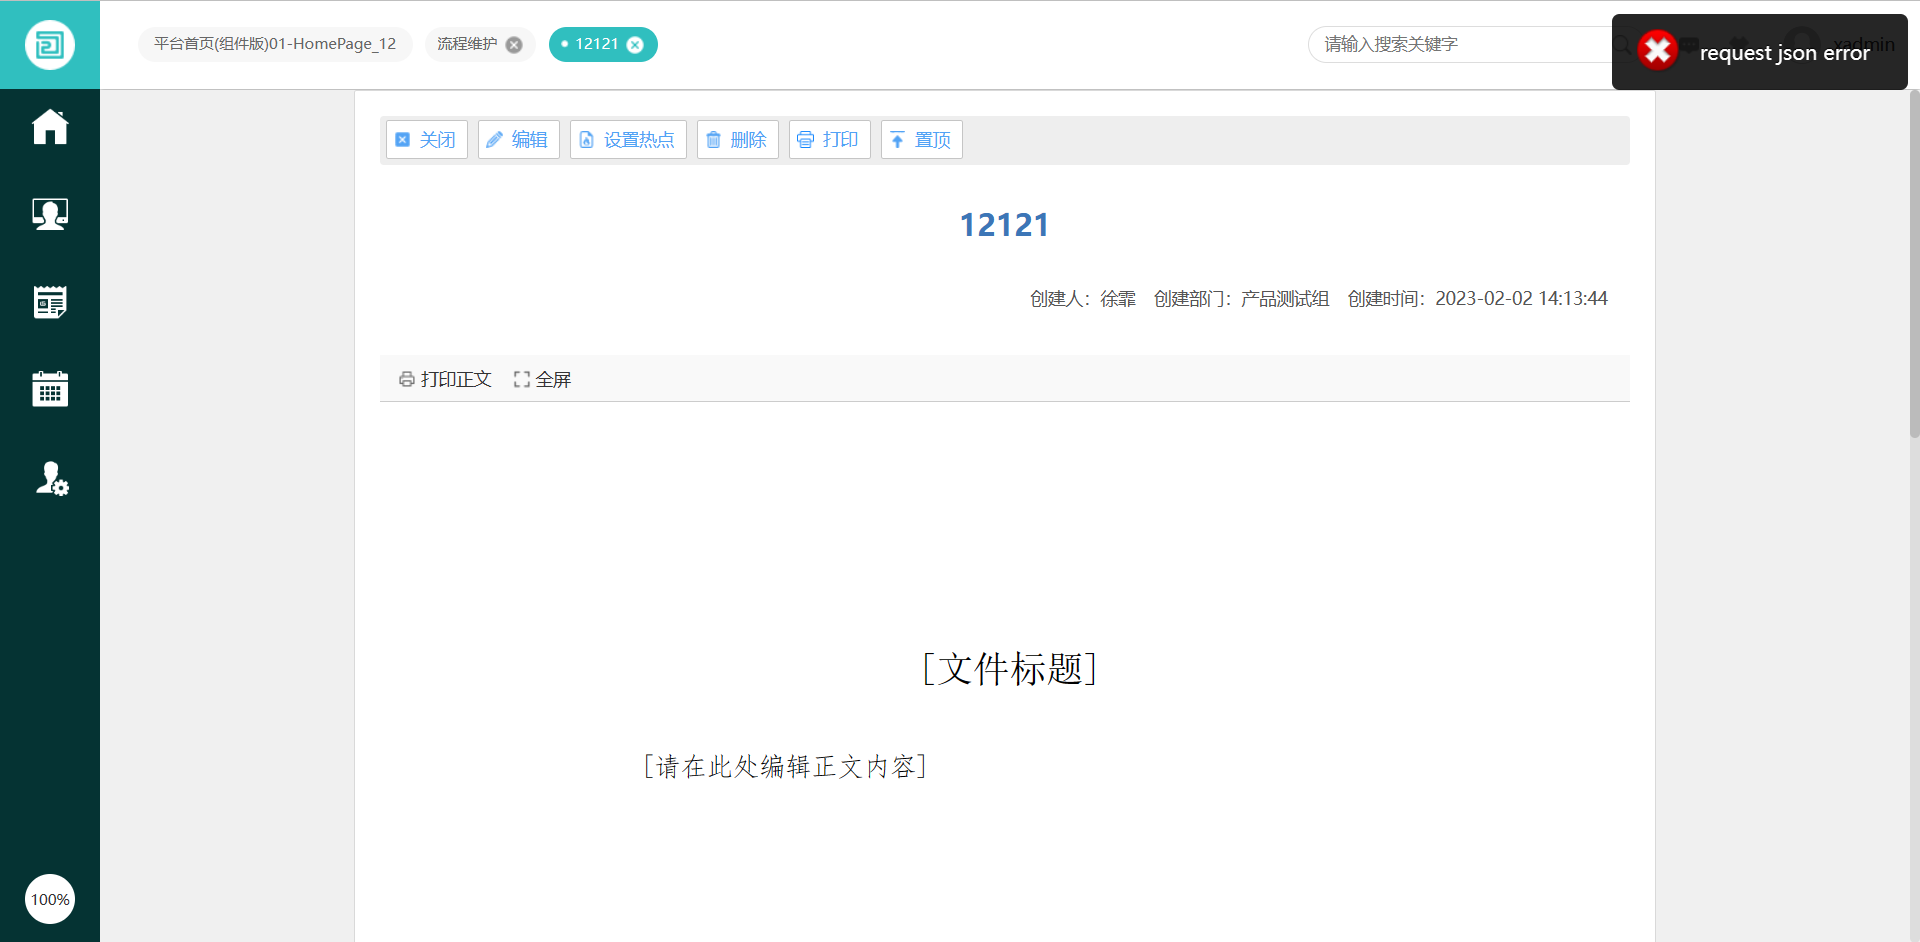Image resolution: width=1920 pixels, height=942 pixels.
Task: Click the red error icon in notification
Action: click(x=1657, y=50)
